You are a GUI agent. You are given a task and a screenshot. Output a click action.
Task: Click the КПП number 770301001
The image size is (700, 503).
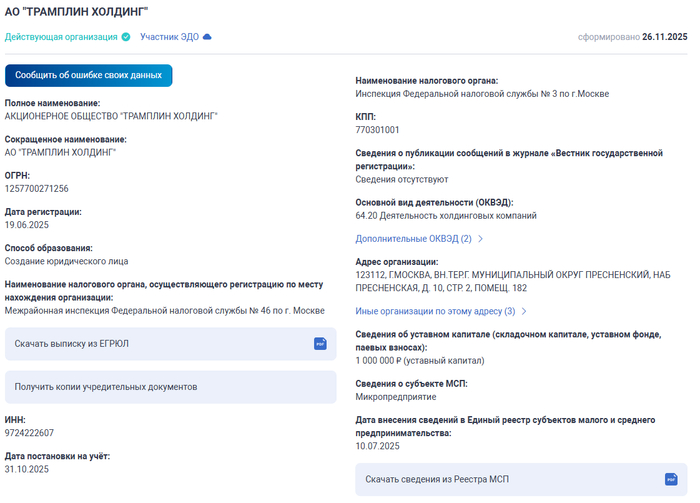coord(377,130)
